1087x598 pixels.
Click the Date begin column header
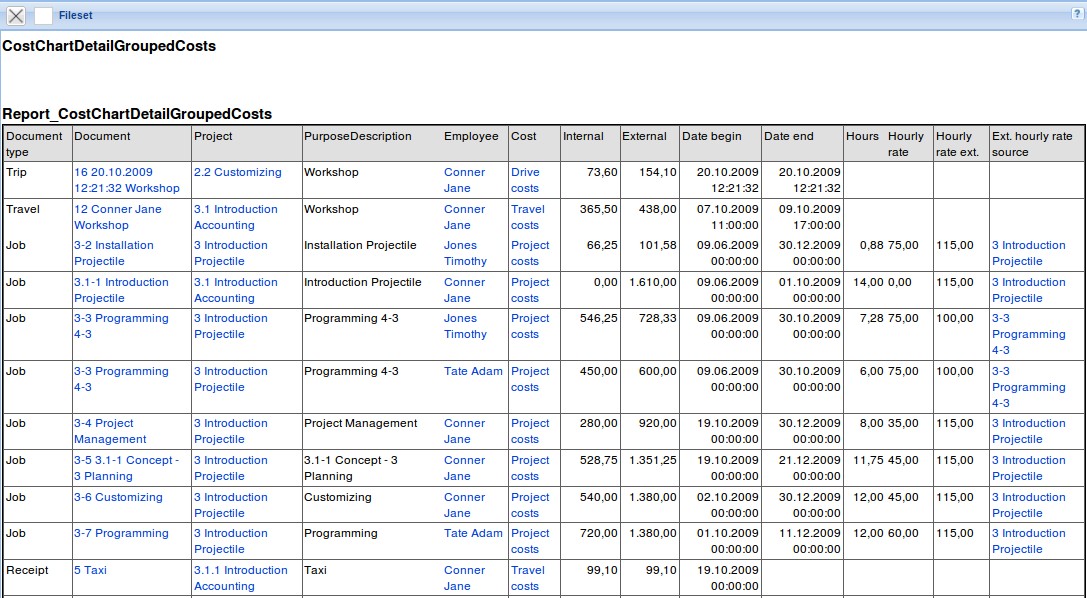(x=712, y=136)
